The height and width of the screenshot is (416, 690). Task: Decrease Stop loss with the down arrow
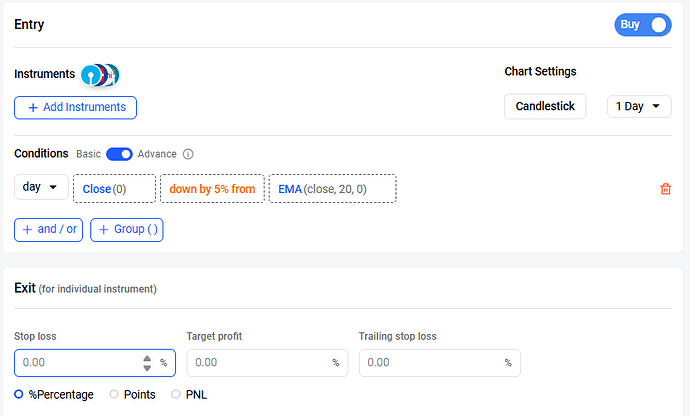coord(147,368)
